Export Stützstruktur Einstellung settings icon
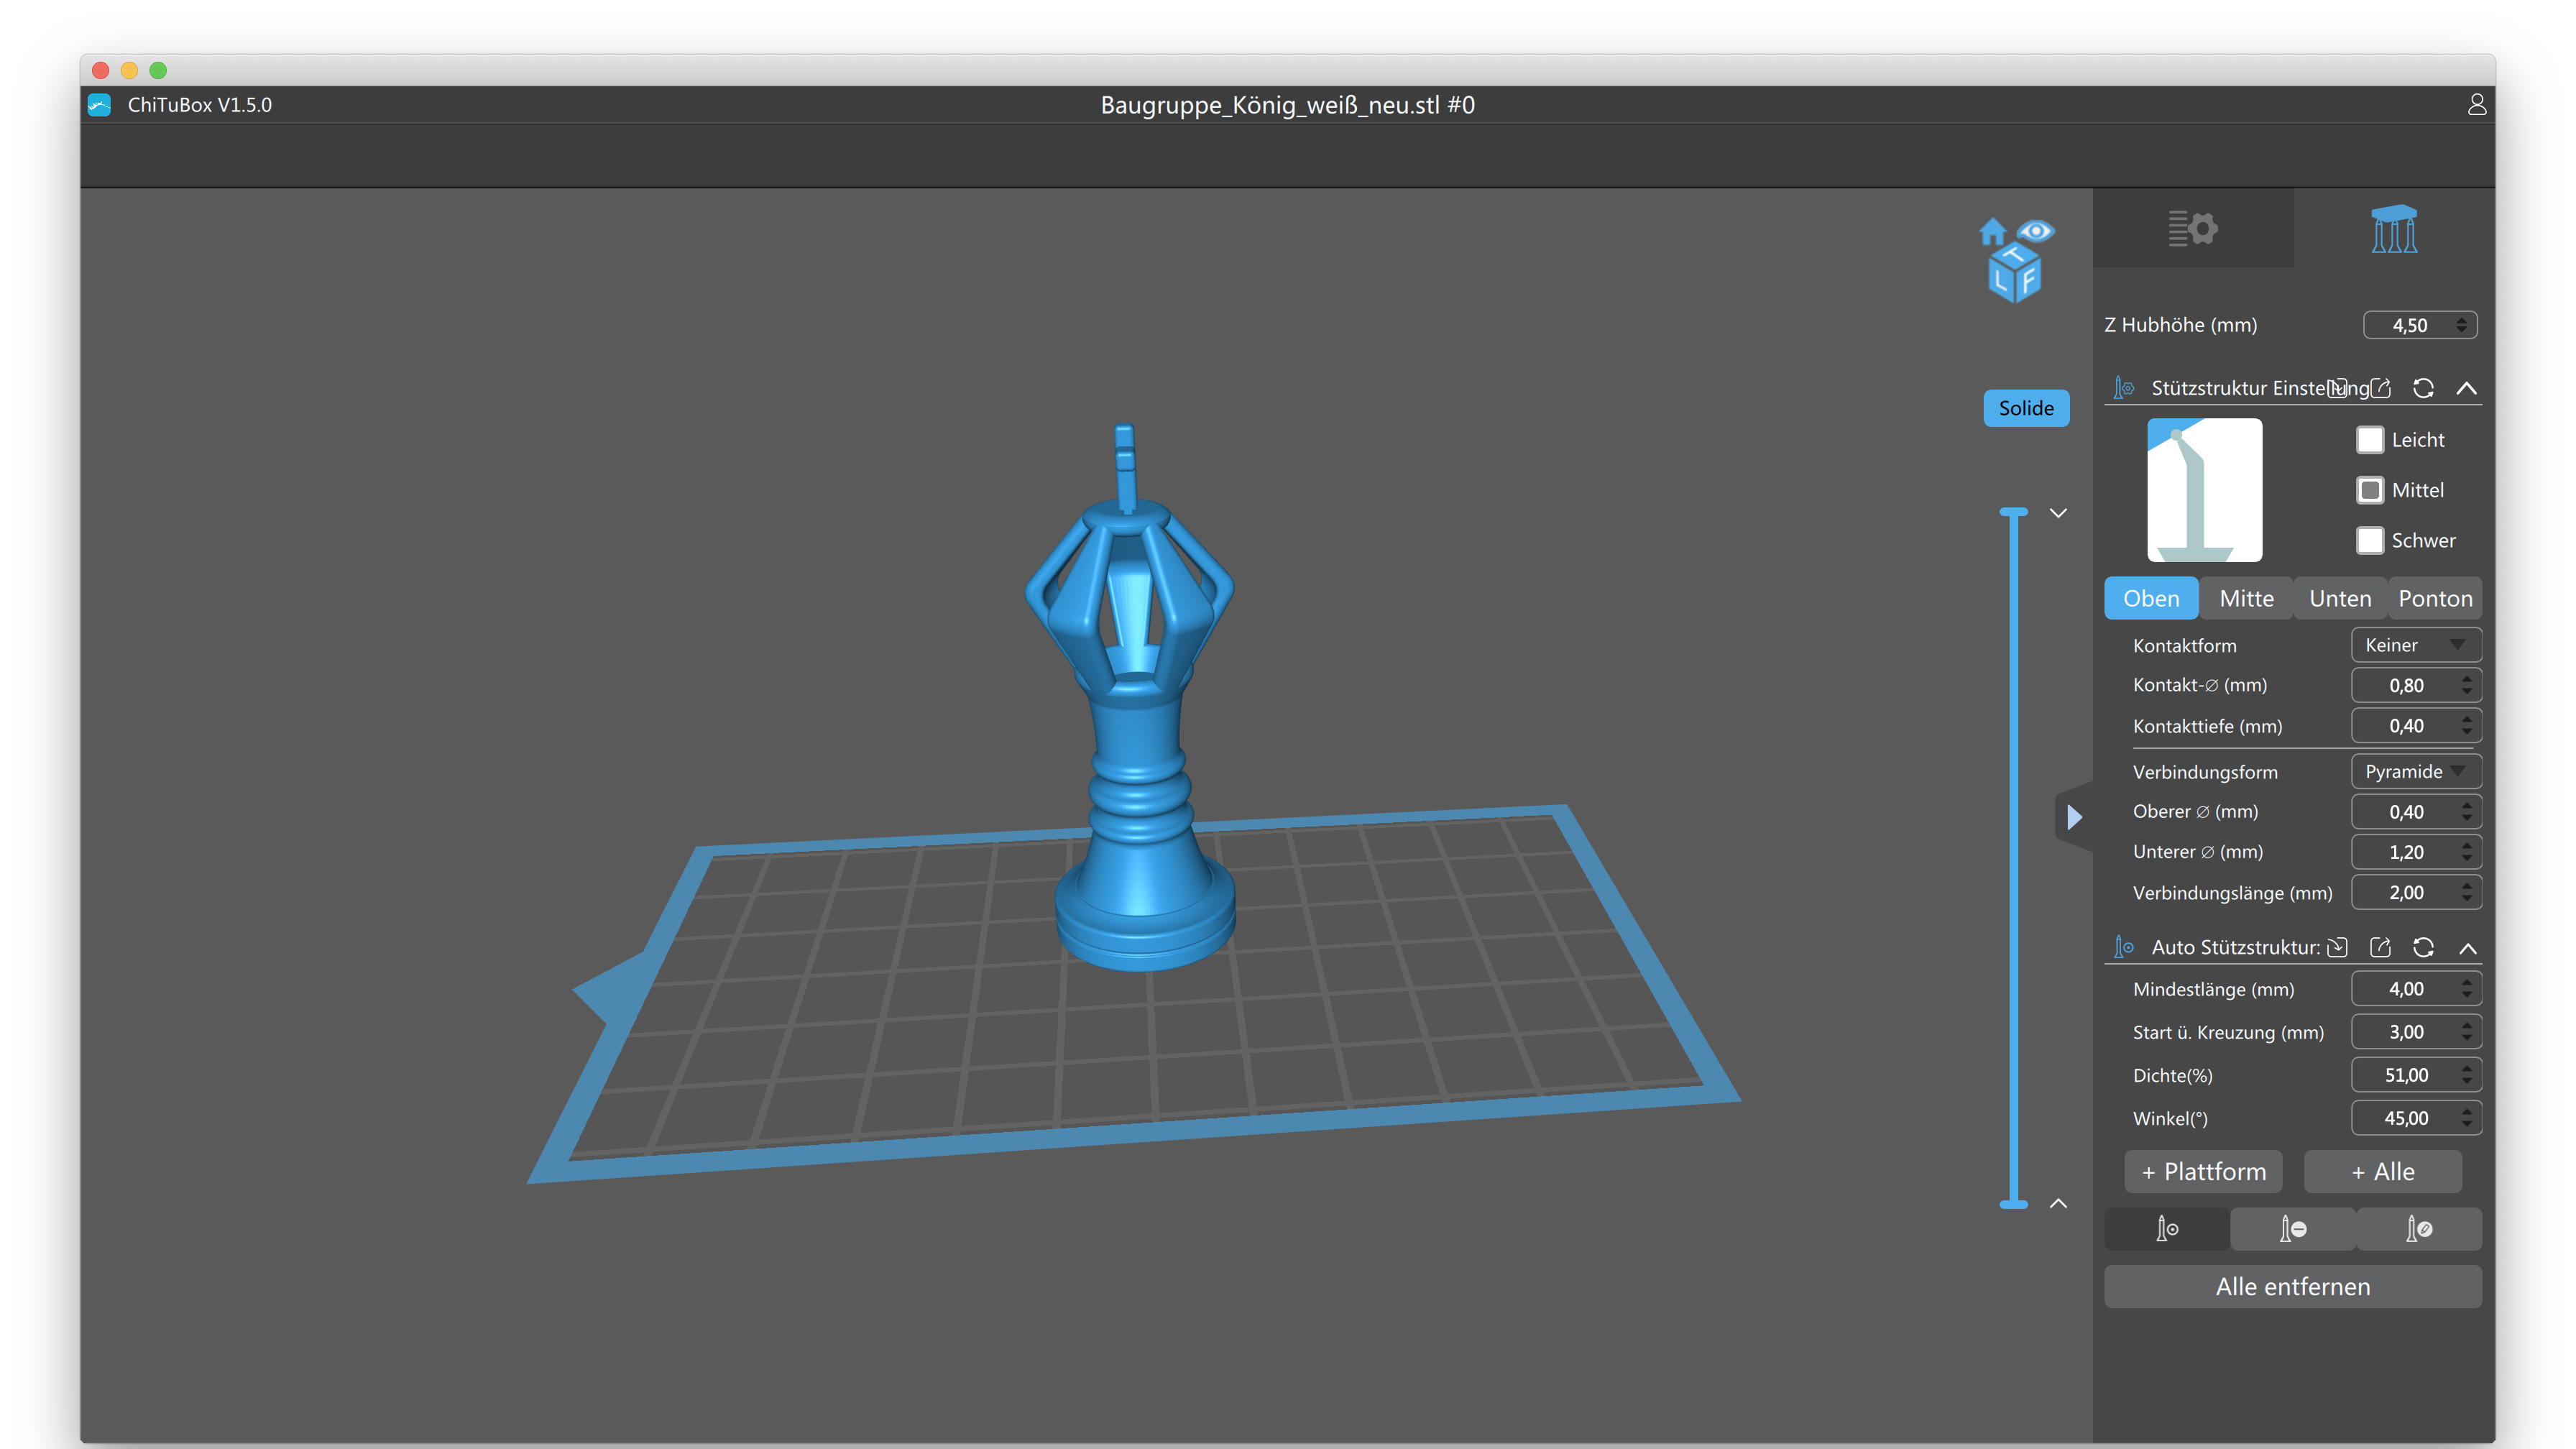The height and width of the screenshot is (1449, 2576). pyautogui.click(x=2381, y=388)
